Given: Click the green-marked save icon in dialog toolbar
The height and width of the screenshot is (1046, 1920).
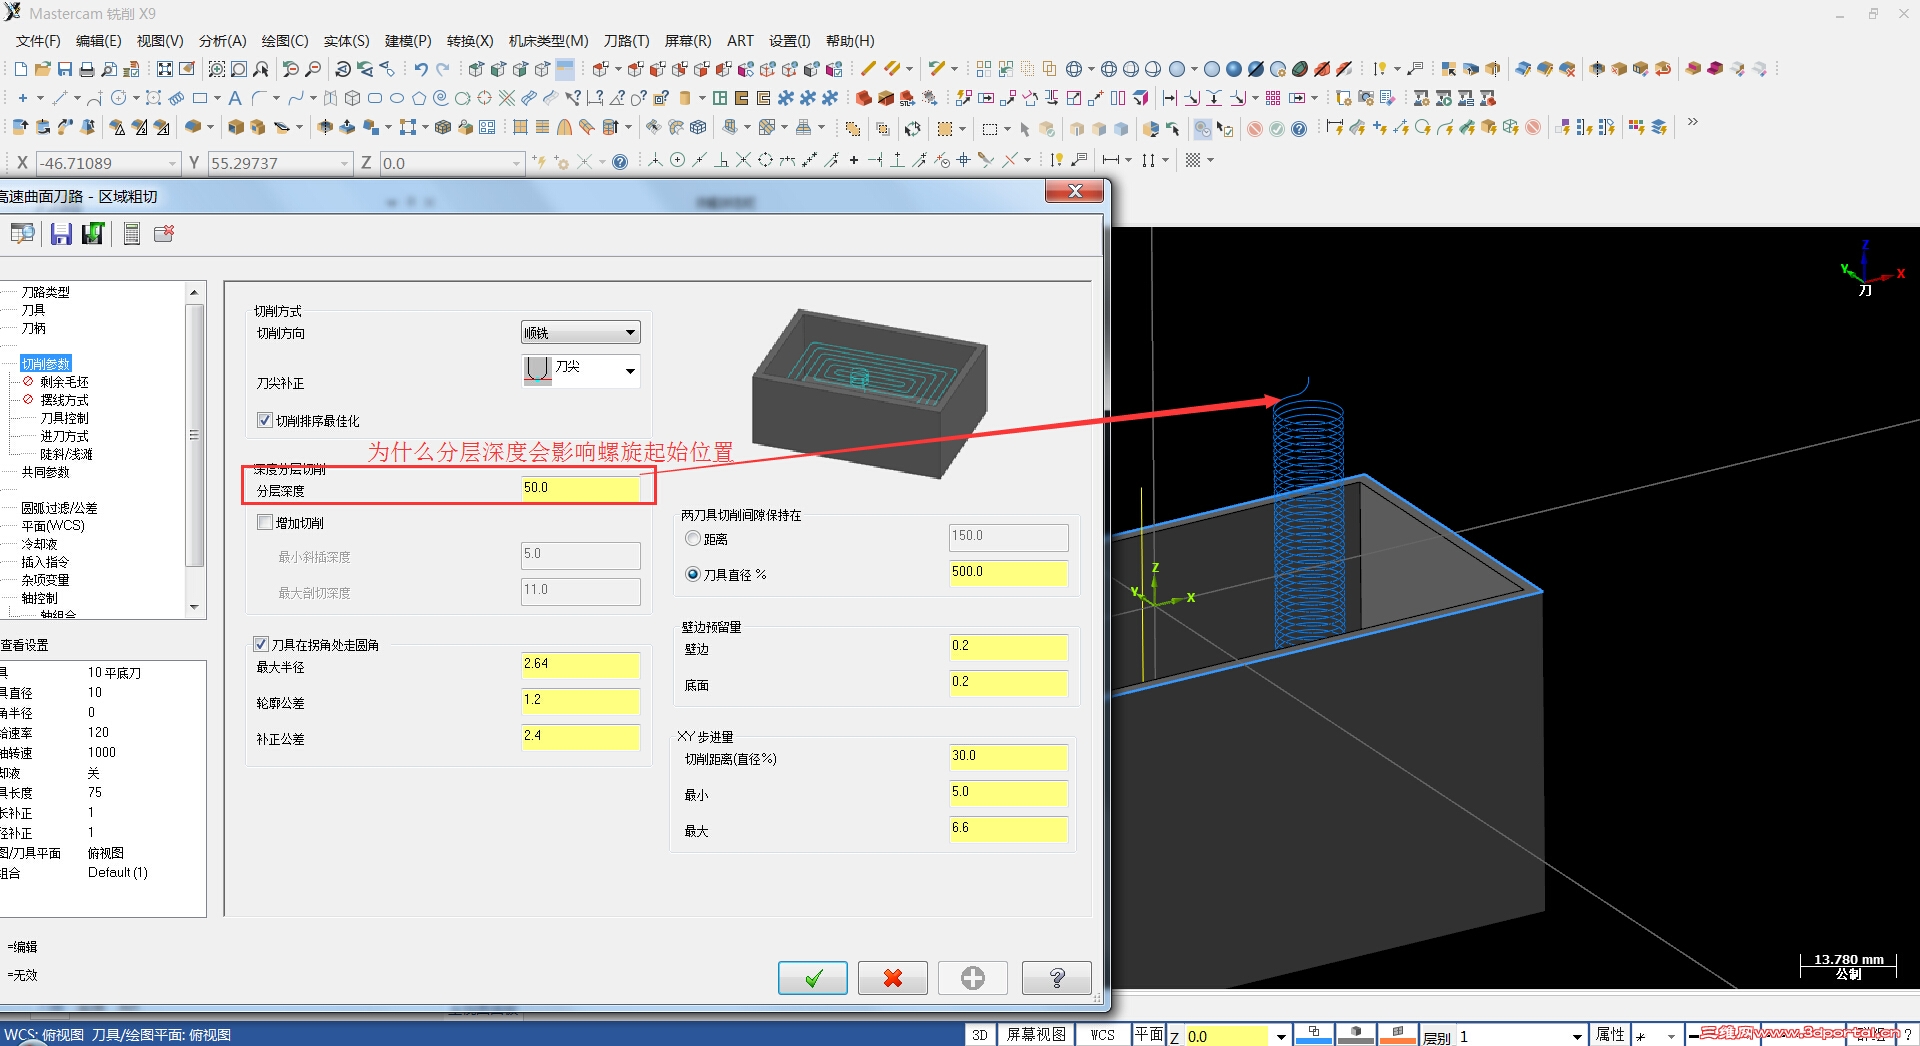Looking at the screenshot, I should (93, 233).
